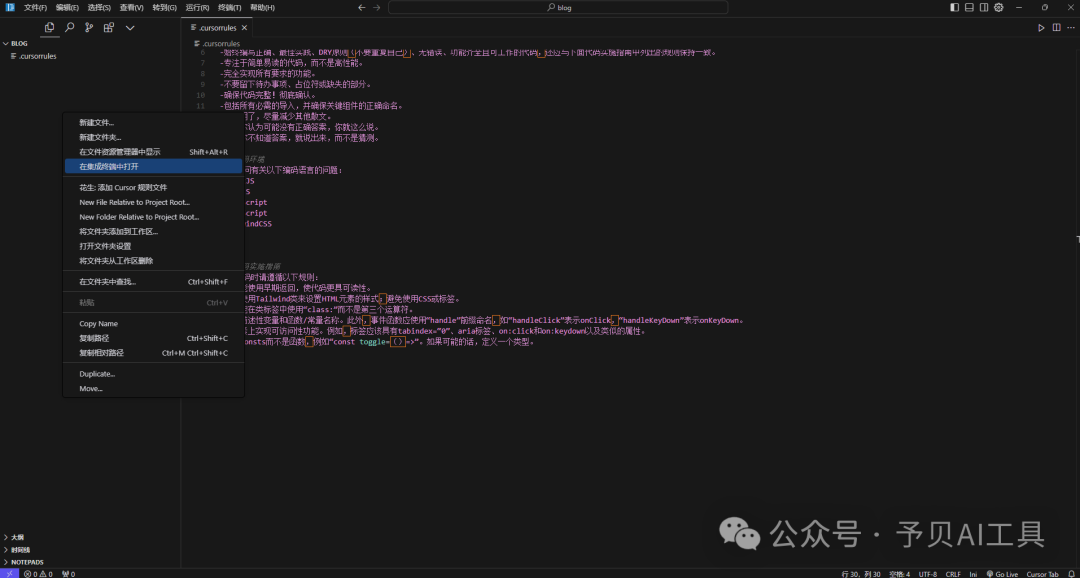Open errors and warnings status indicator
The image size is (1080, 578).
pos(39,573)
